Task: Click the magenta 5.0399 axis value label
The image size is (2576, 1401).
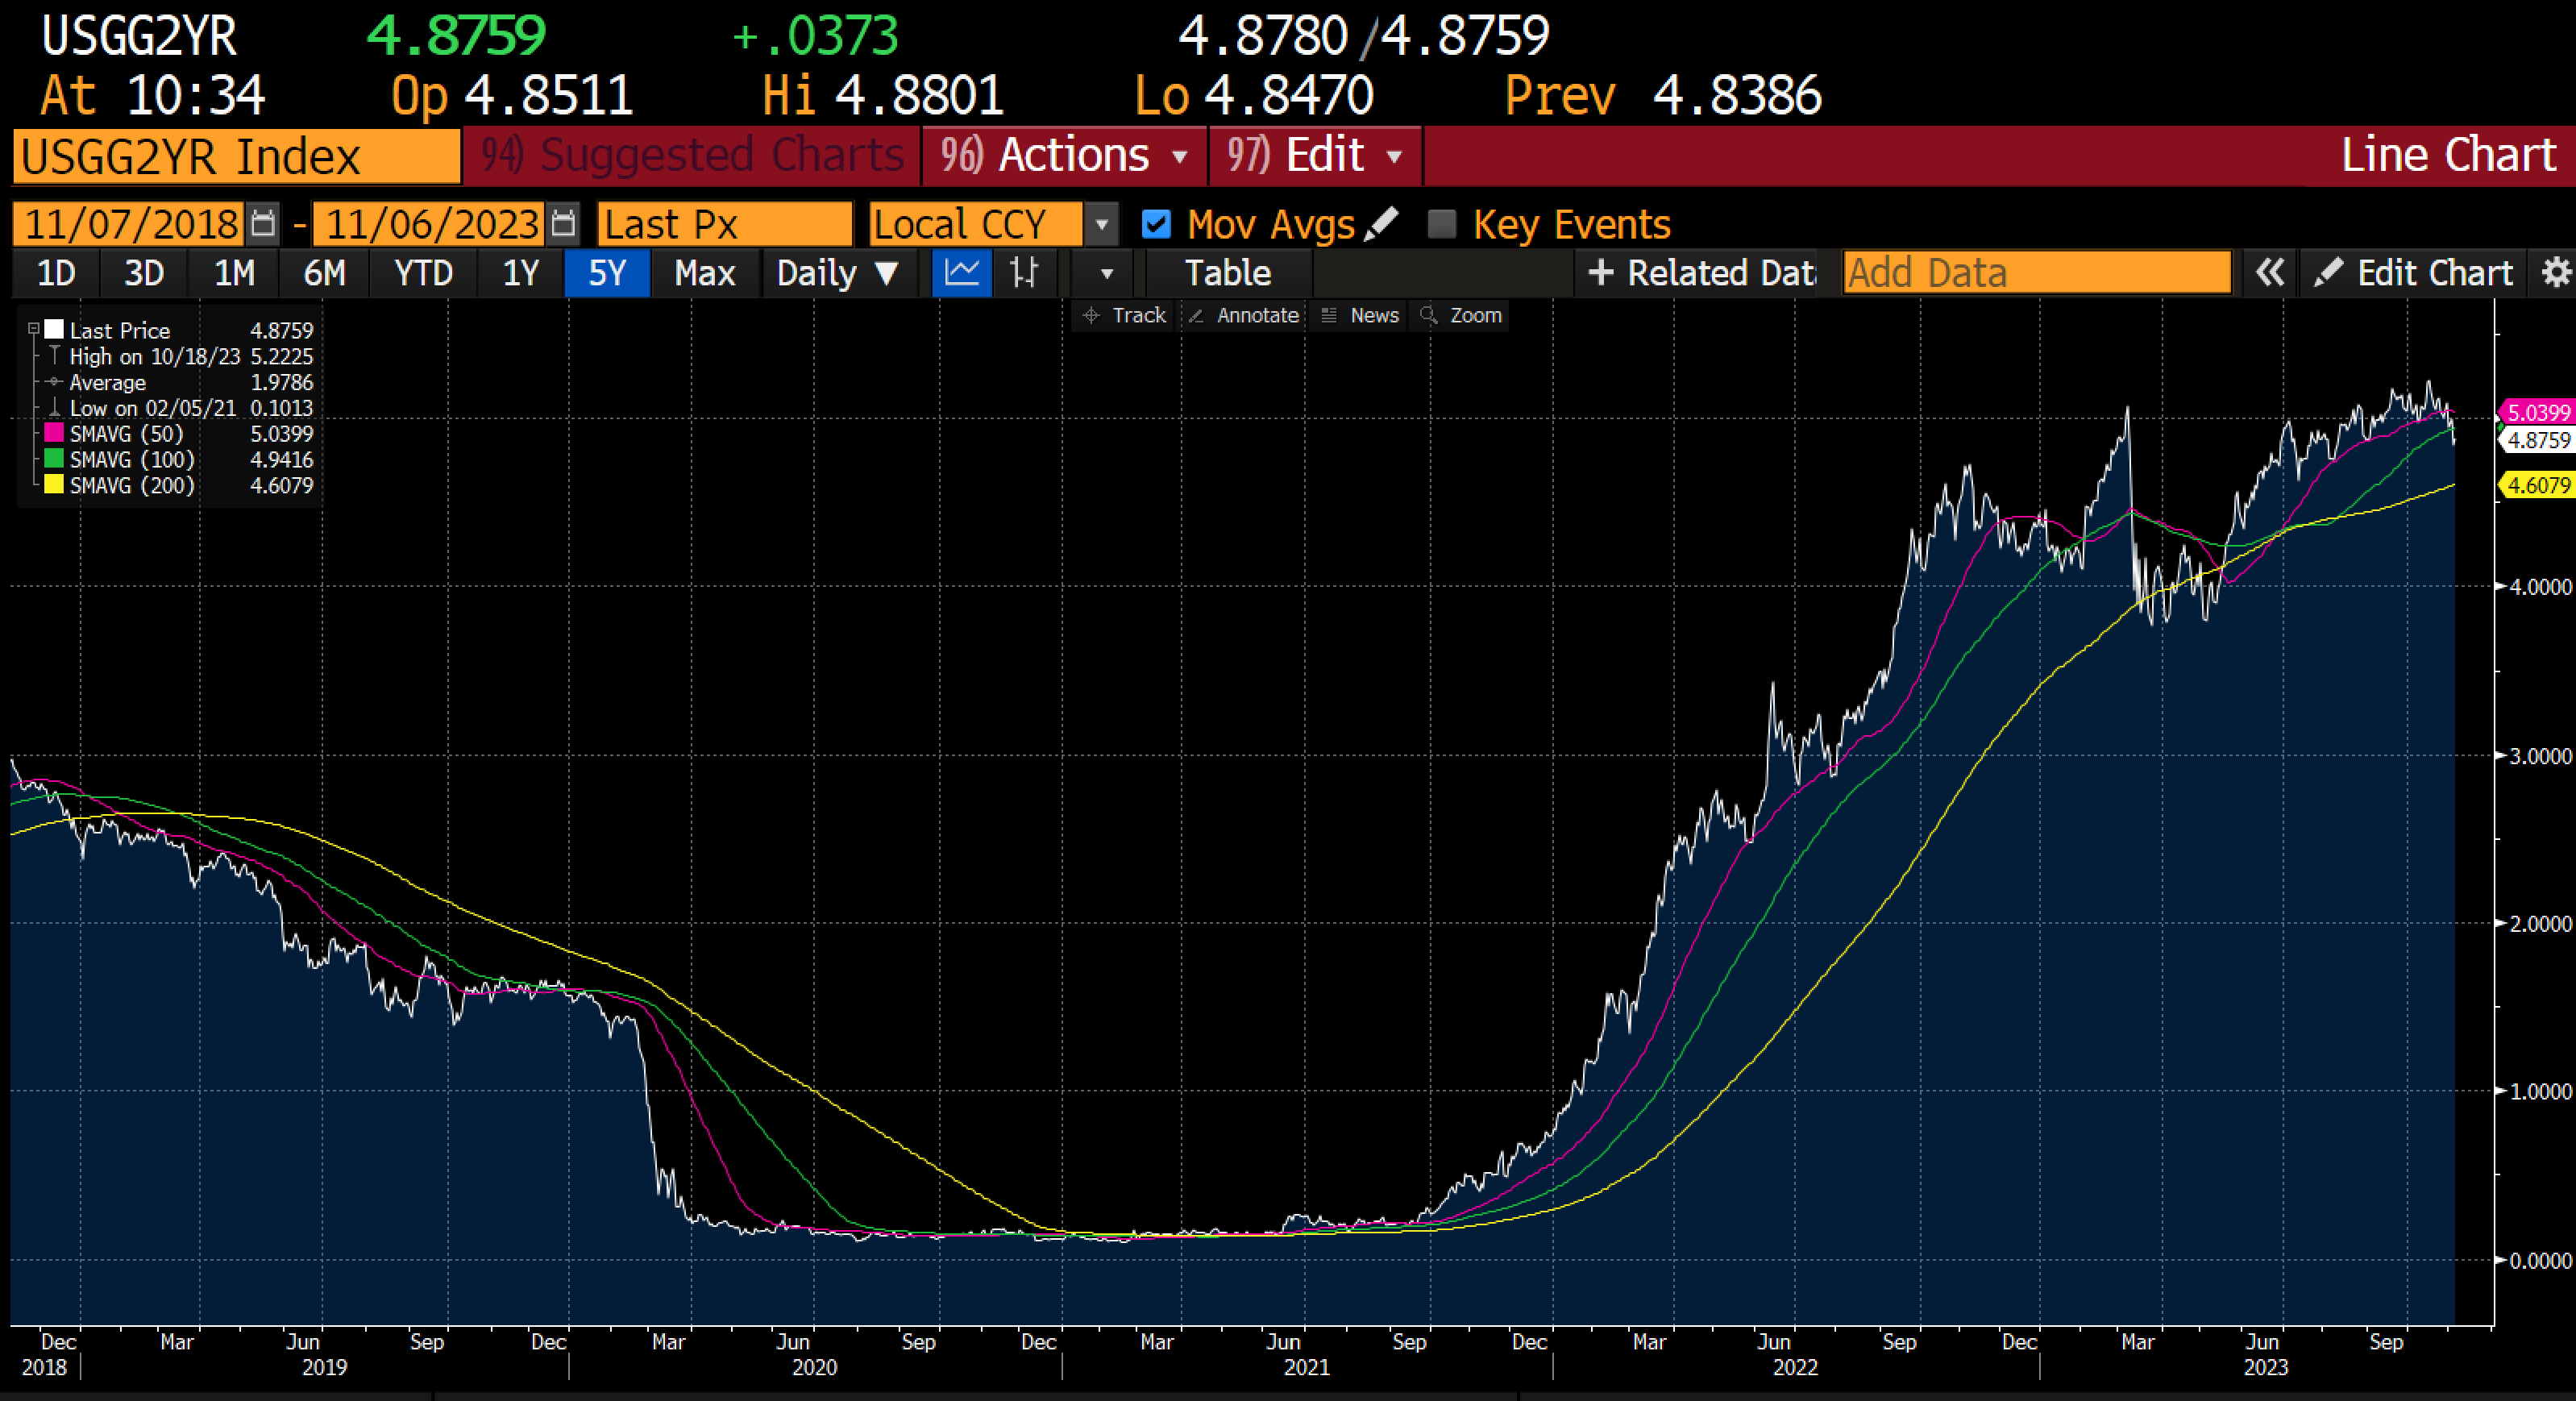Action: tap(2538, 412)
